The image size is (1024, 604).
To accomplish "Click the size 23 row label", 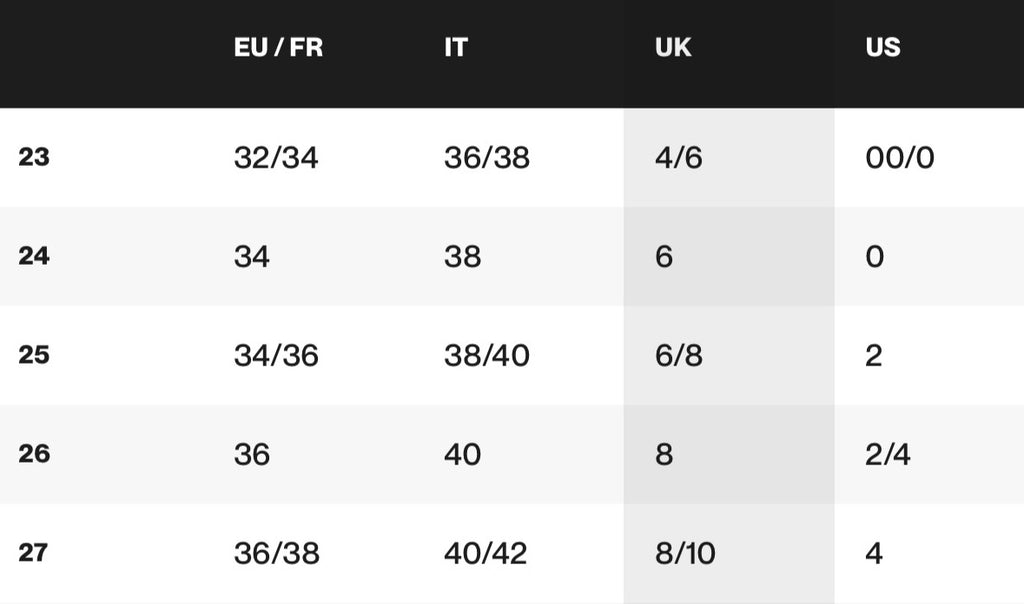I will coord(34,157).
